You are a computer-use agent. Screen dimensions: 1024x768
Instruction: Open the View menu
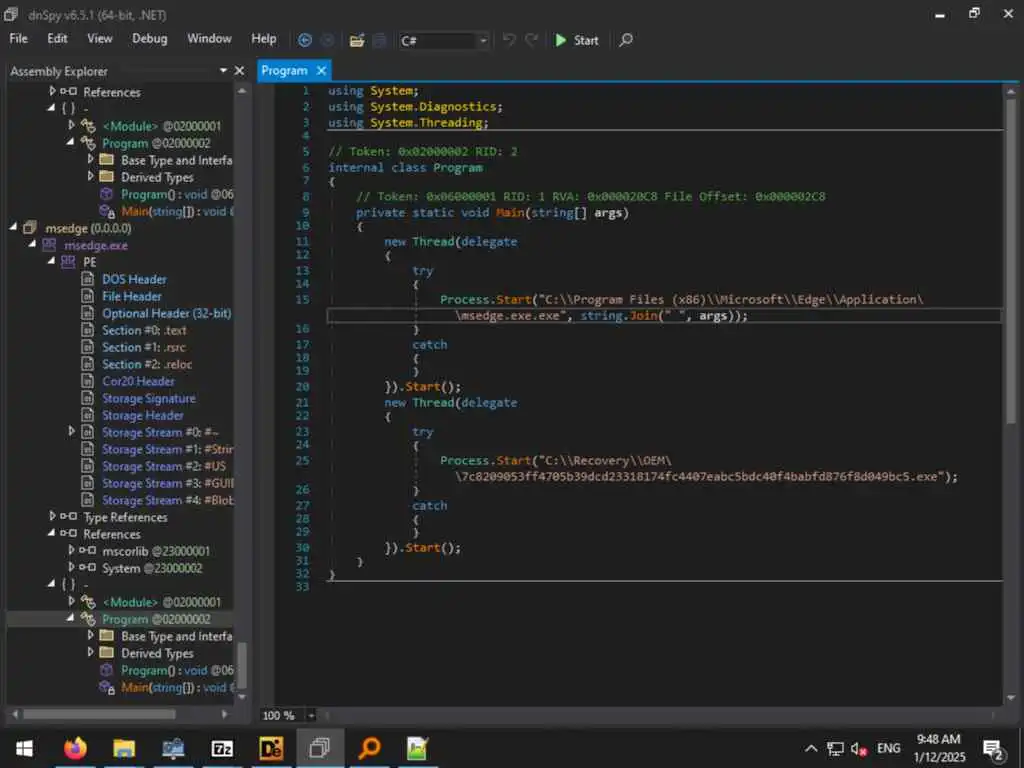tap(100, 39)
